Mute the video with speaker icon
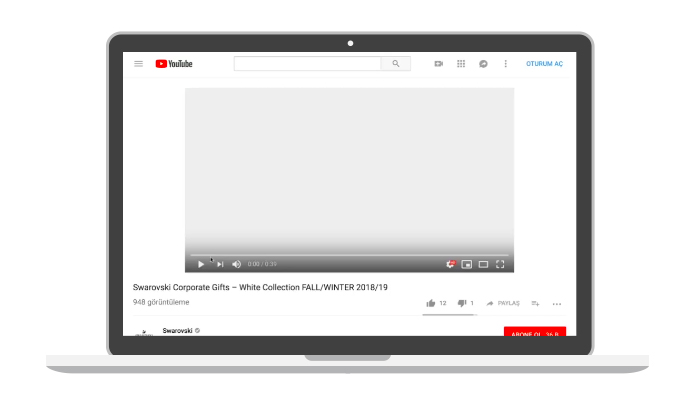This screenshot has width=693, height=399. tap(236, 264)
